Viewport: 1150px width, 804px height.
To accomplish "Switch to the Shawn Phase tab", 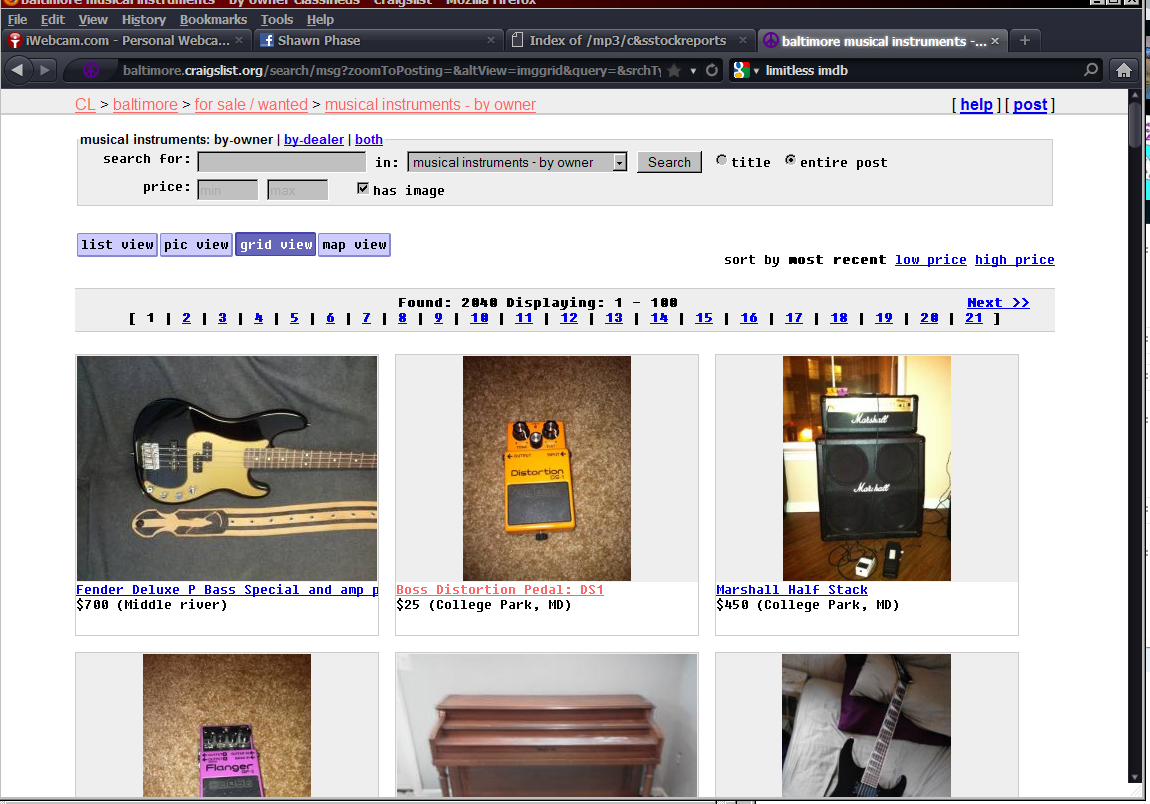I will click(x=378, y=40).
